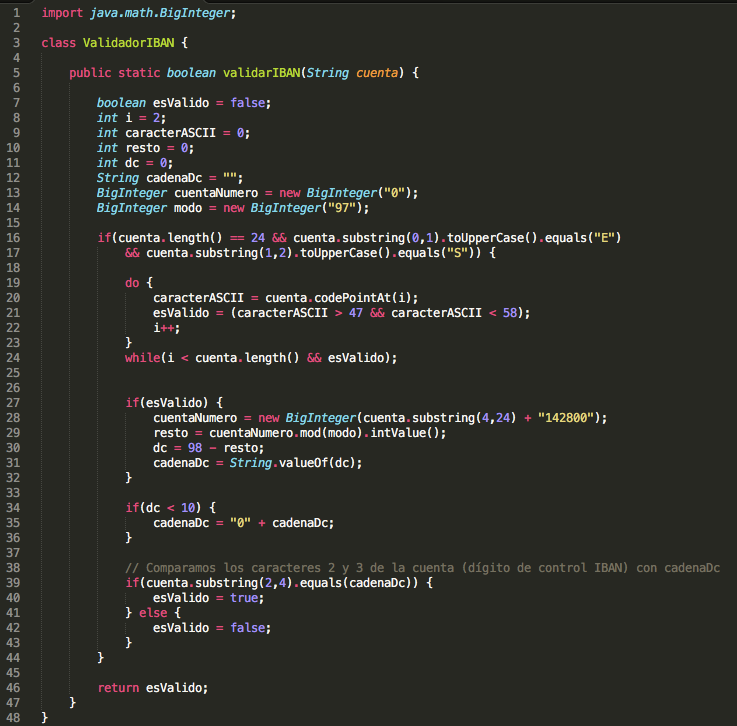Click String.valueOf(dc) call
Viewport: 737px width, 726px height.
[x=295, y=463]
